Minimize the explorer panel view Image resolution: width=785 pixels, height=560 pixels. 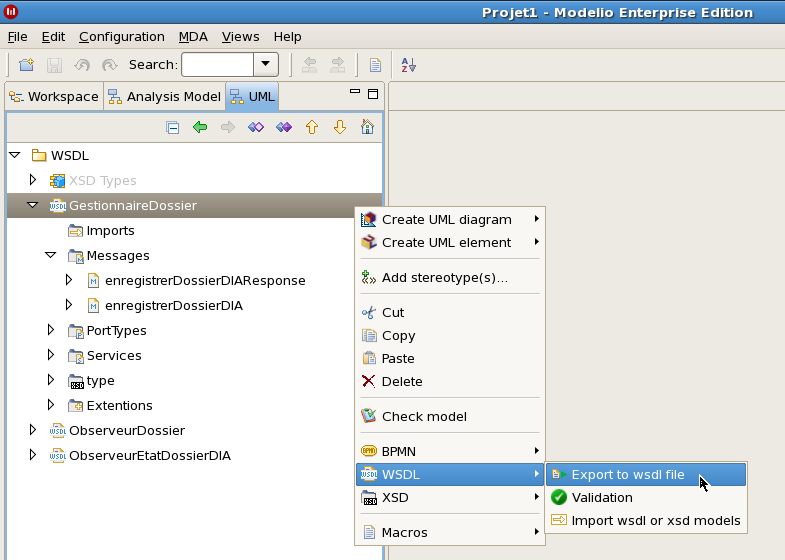[355, 92]
